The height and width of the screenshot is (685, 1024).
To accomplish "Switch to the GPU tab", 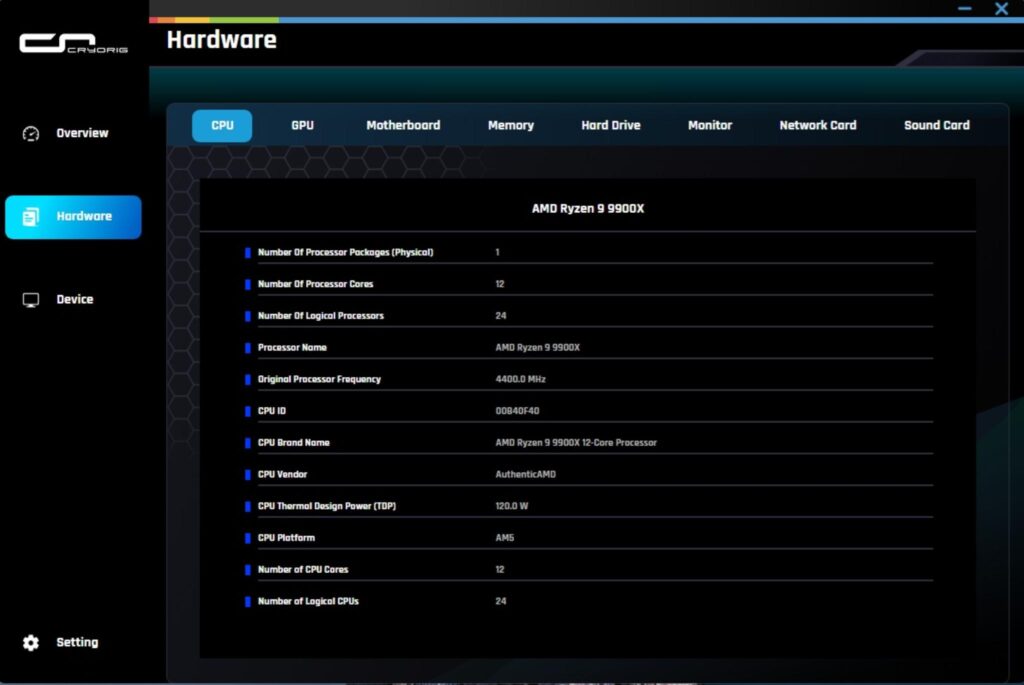I will pos(302,125).
